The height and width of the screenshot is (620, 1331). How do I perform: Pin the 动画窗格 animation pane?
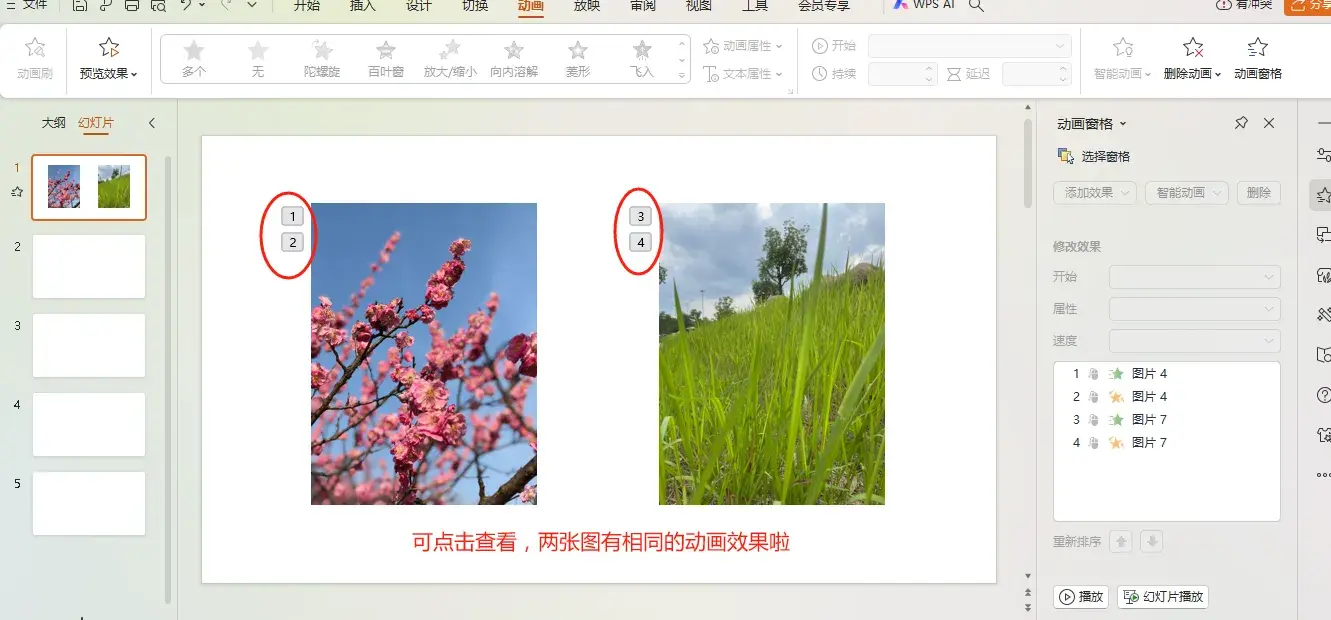(x=1241, y=122)
